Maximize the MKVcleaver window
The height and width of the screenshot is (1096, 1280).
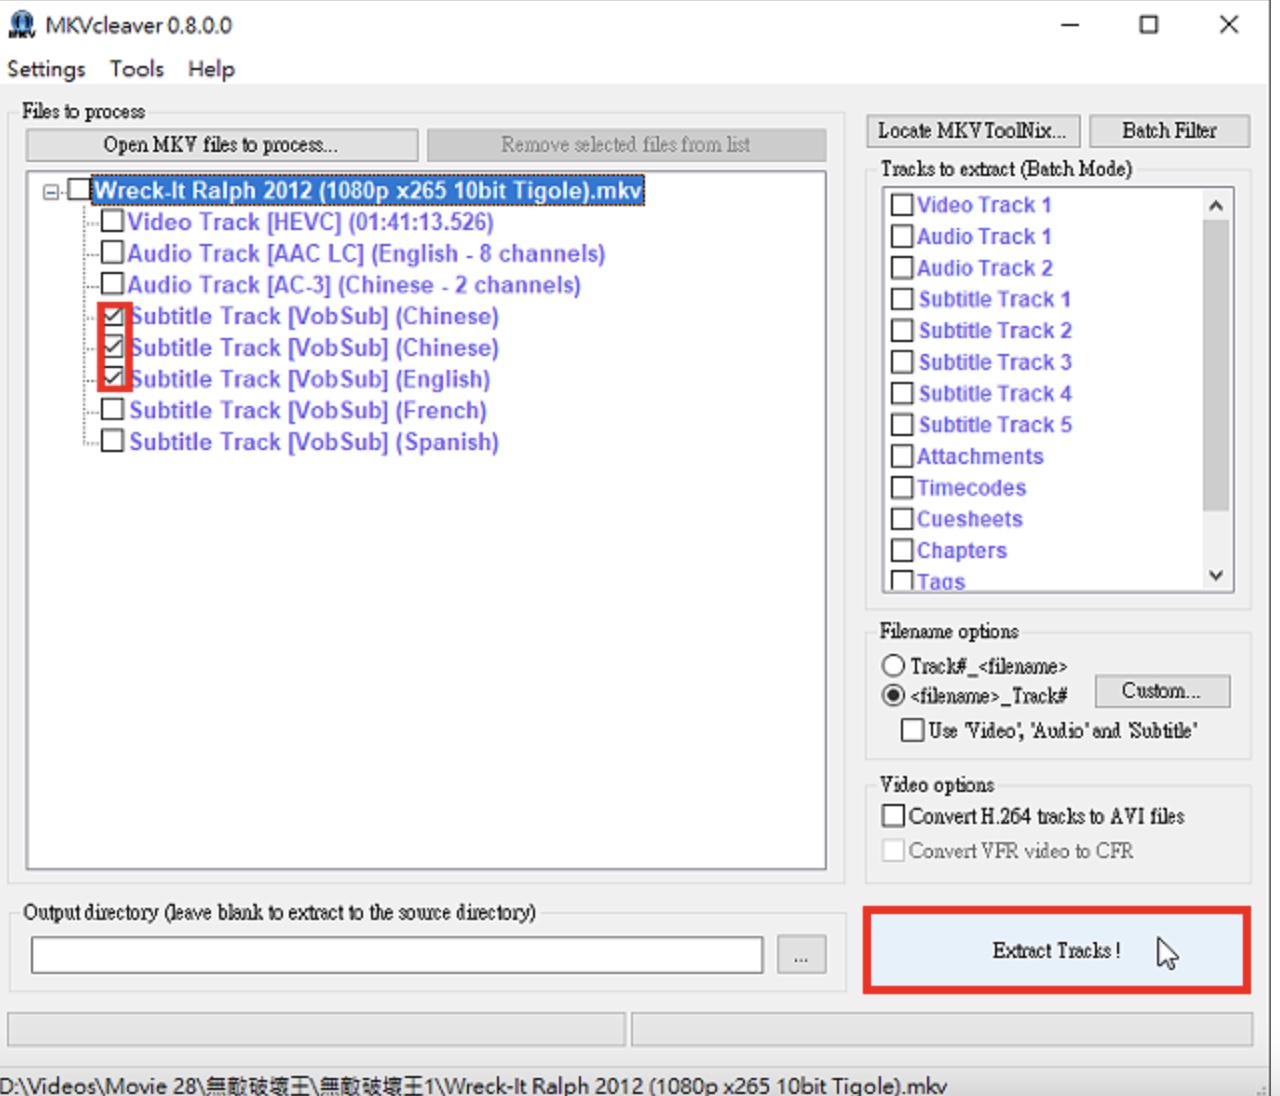tap(1149, 25)
